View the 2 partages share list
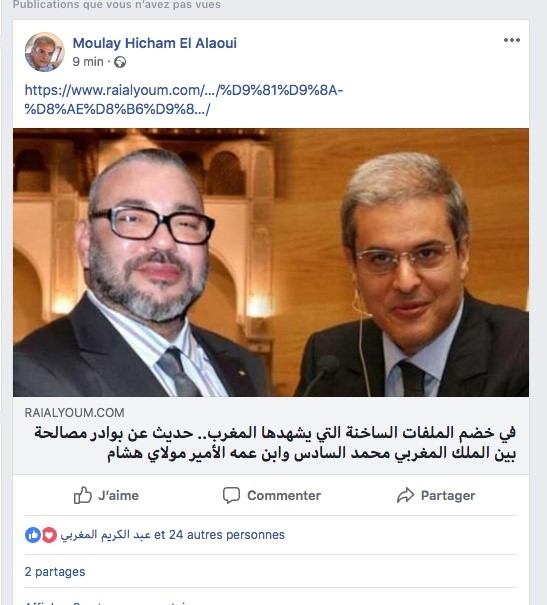Viewport: 547px width, 605px height. click(x=55, y=571)
